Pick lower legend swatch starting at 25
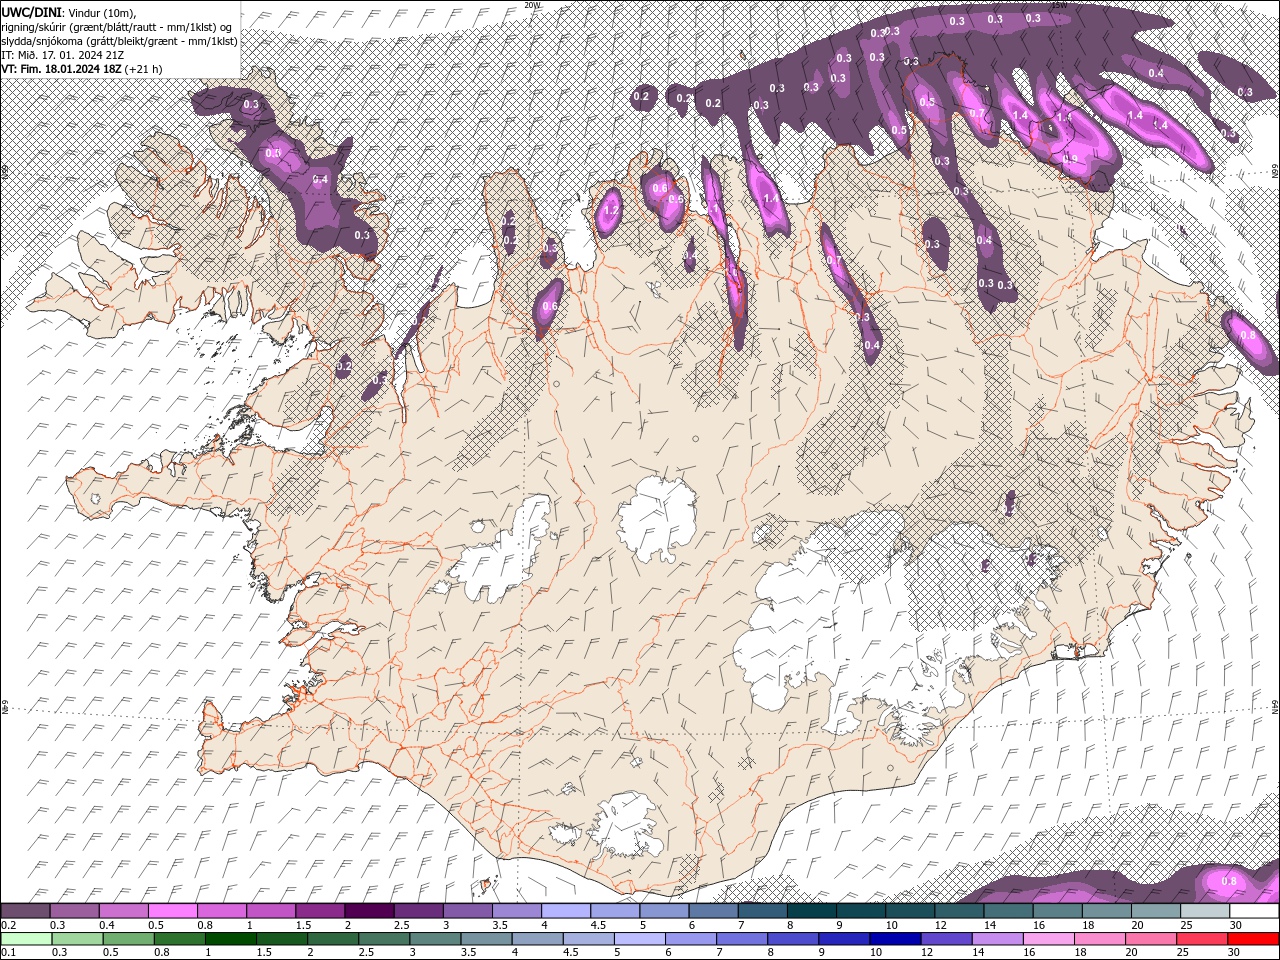Screen dimensions: 1280x960 point(1202,938)
